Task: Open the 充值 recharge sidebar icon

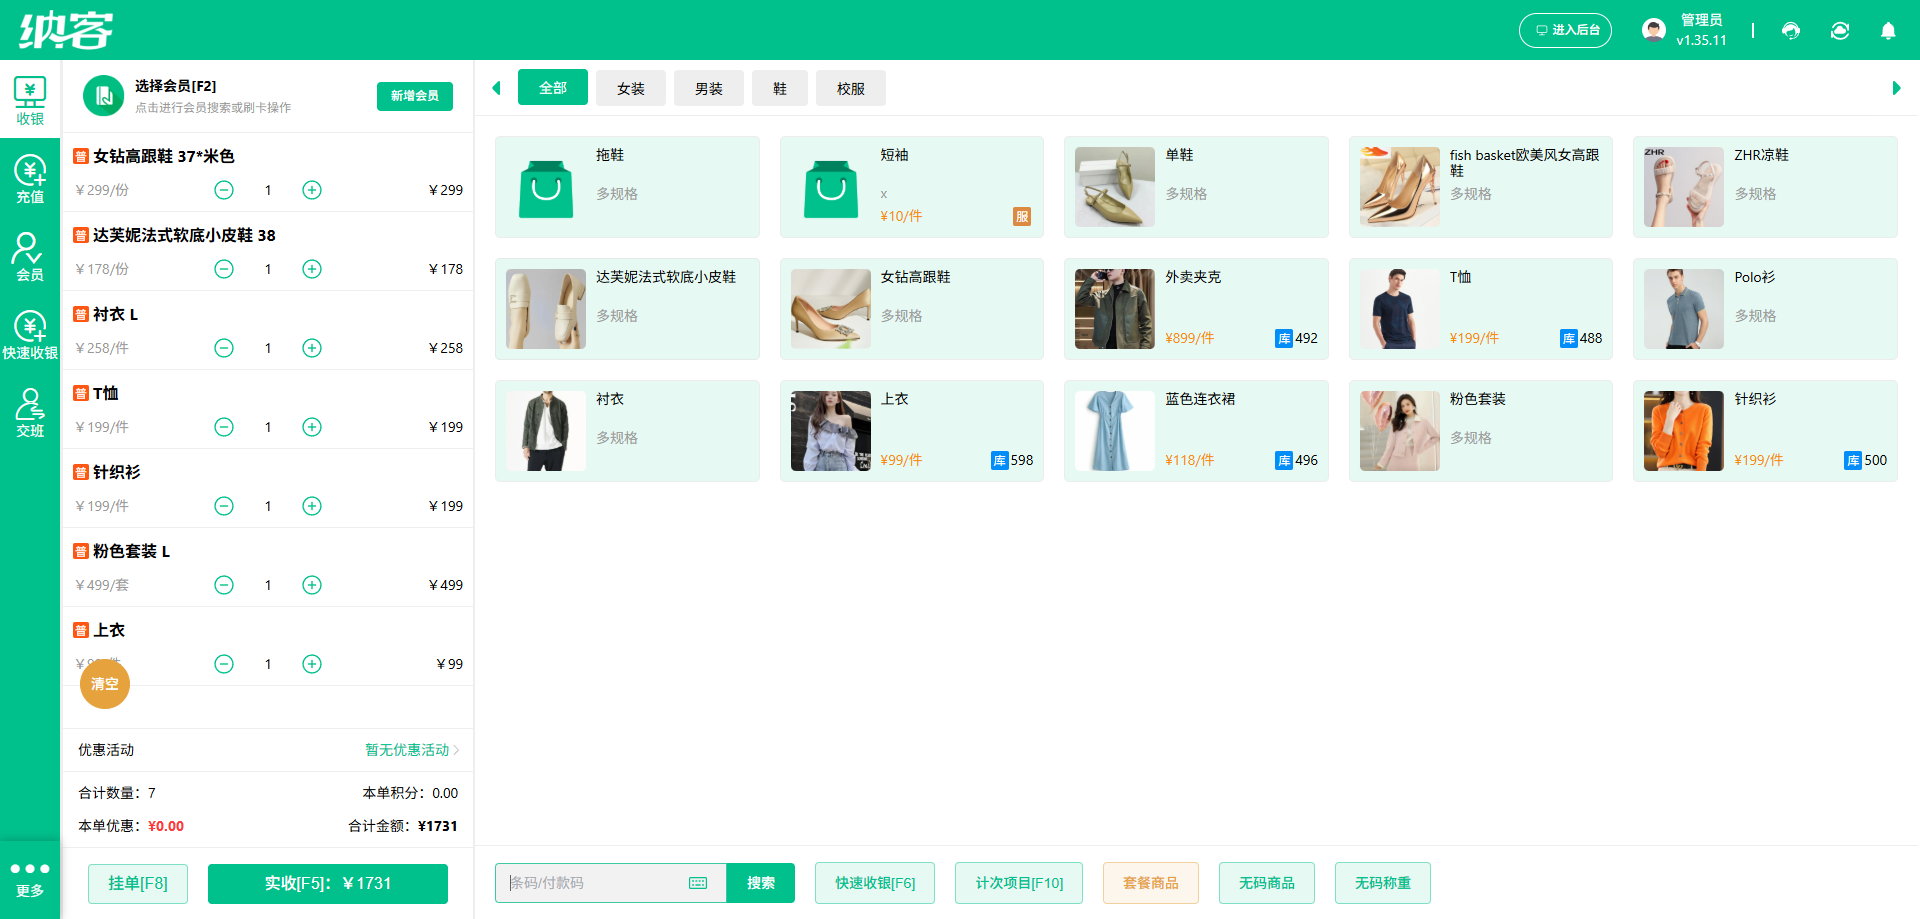Action: point(30,179)
